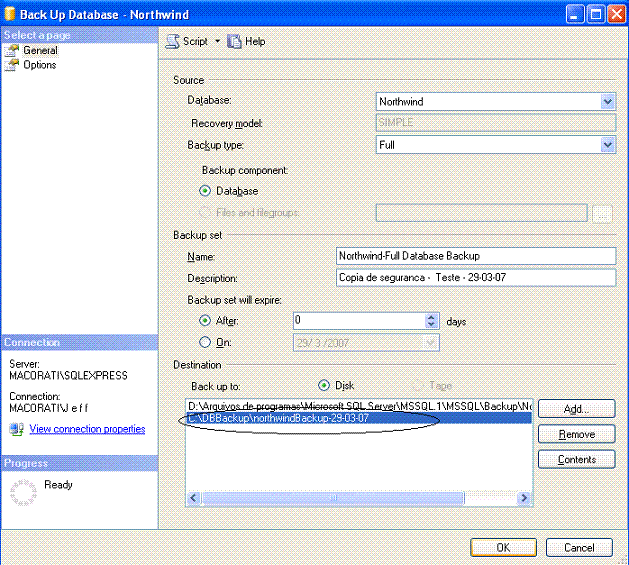Close the Back Up Database window
The image size is (629, 565).
coord(617,14)
